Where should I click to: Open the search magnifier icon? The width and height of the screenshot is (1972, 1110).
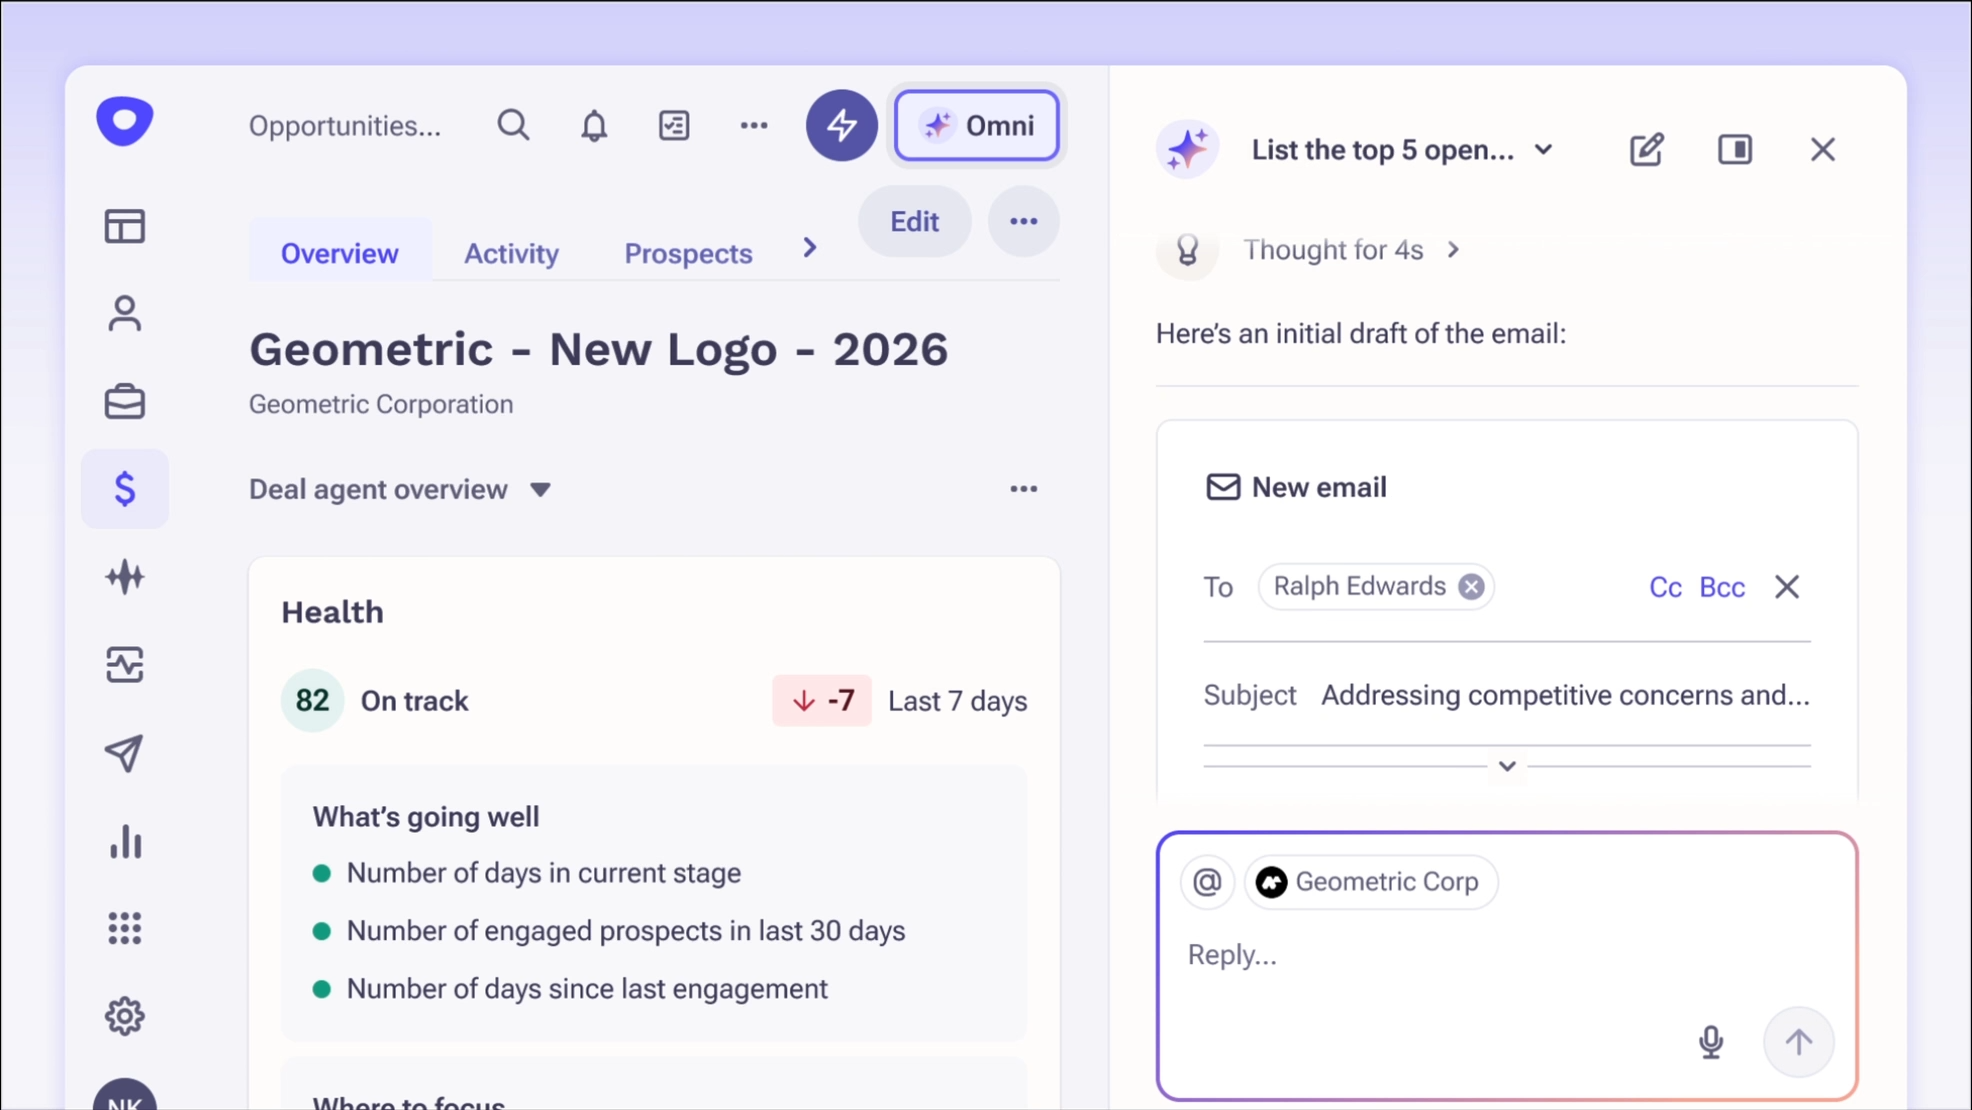513,126
